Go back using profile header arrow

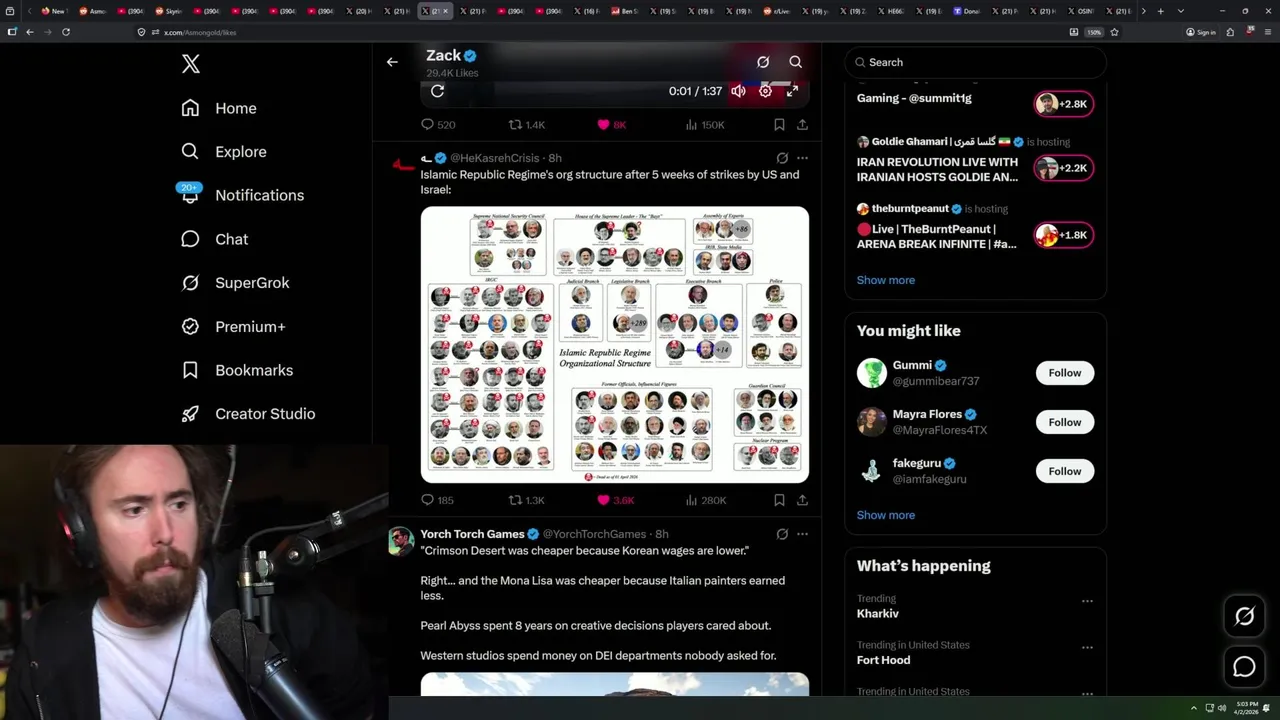pyautogui.click(x=392, y=62)
